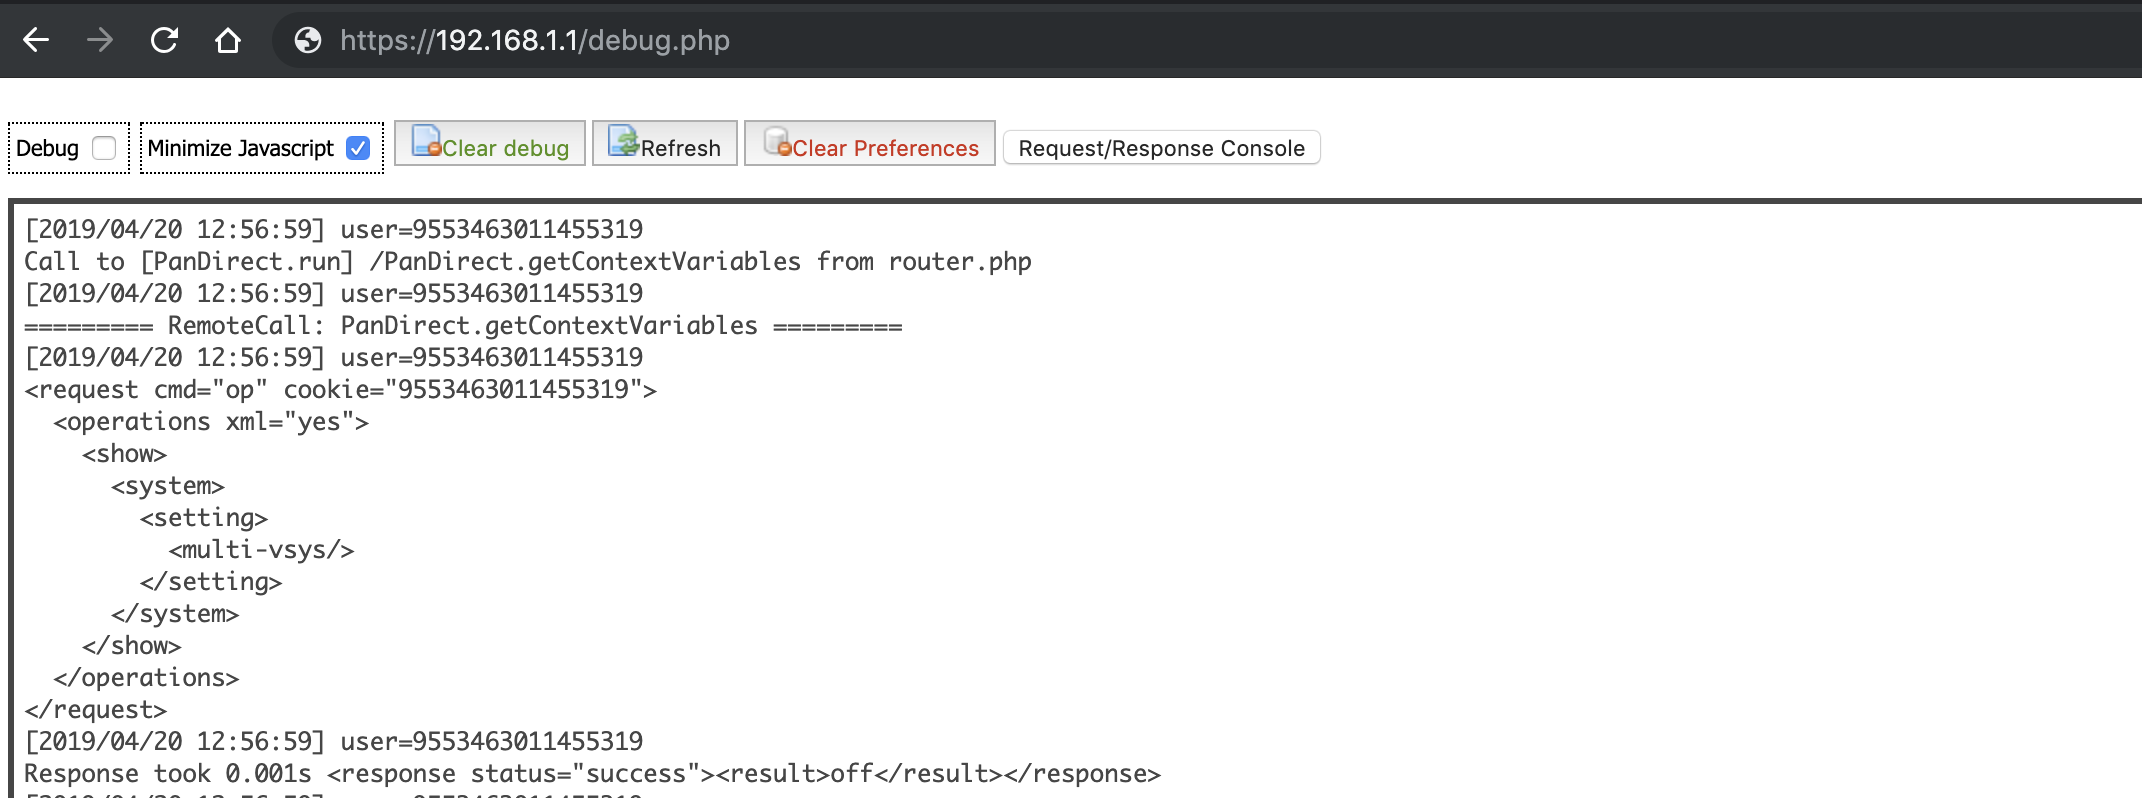Click the Refresh page icon on the toolbar
The width and height of the screenshot is (2142, 798).
(x=624, y=141)
